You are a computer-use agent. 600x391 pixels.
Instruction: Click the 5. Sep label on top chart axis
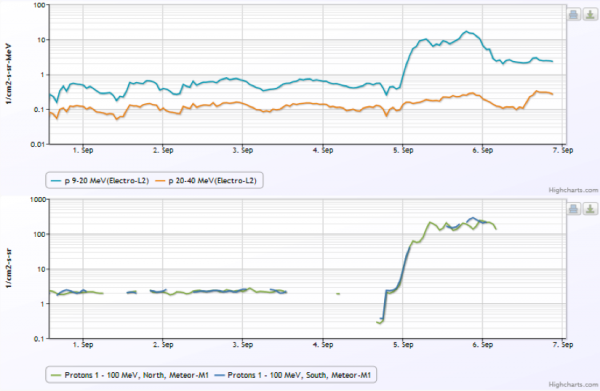click(x=403, y=150)
